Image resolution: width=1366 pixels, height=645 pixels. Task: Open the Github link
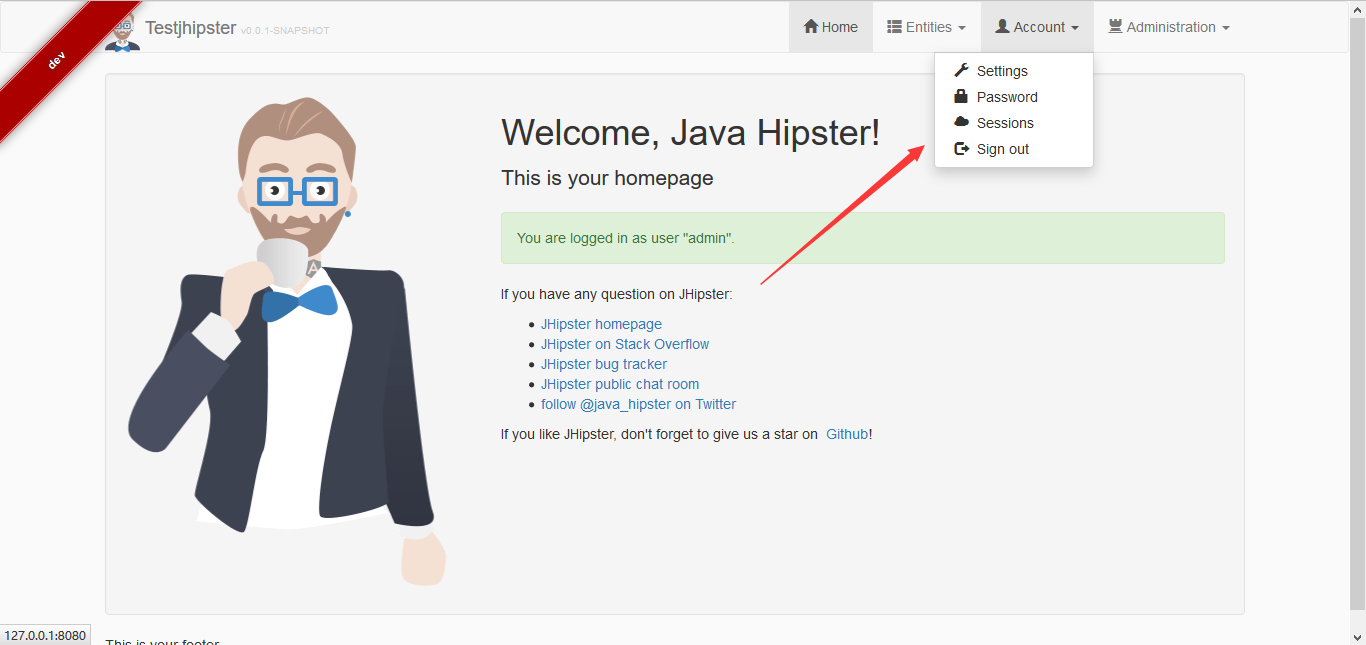click(x=847, y=434)
